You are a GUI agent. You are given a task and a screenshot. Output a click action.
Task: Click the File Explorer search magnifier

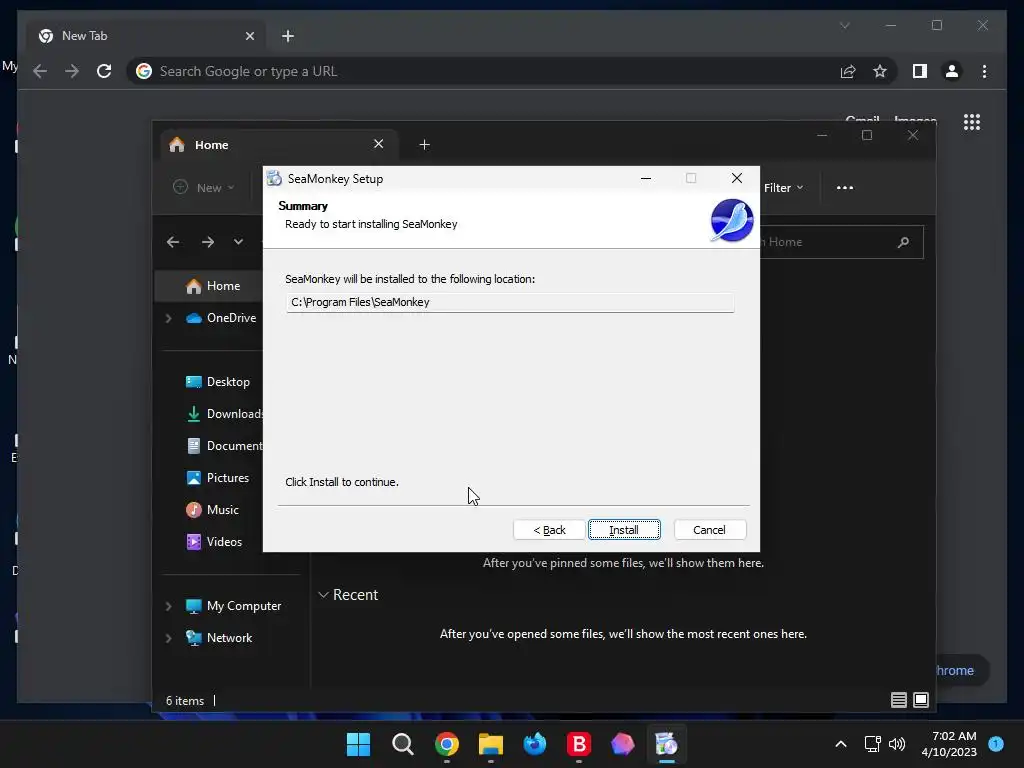[x=903, y=242]
